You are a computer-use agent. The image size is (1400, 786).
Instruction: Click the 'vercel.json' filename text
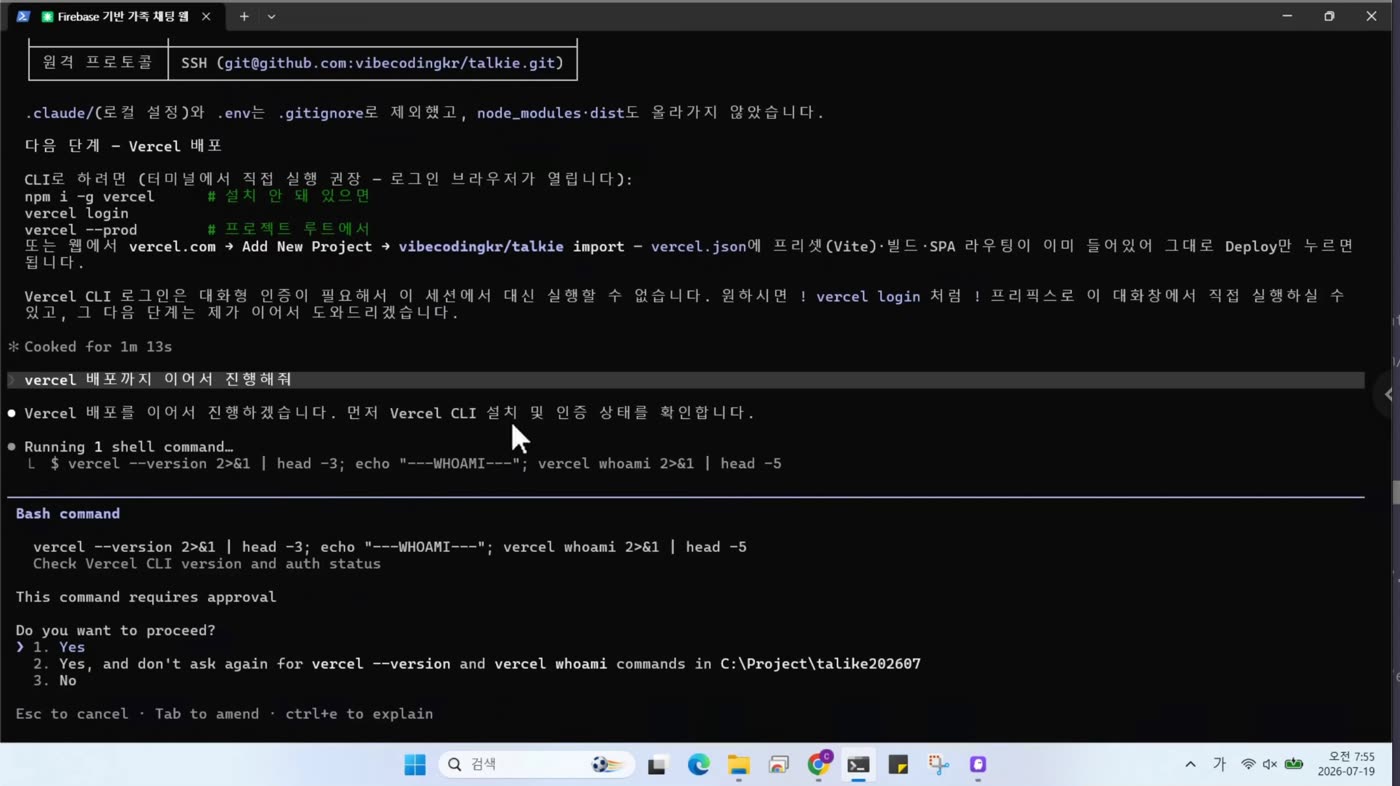698,246
